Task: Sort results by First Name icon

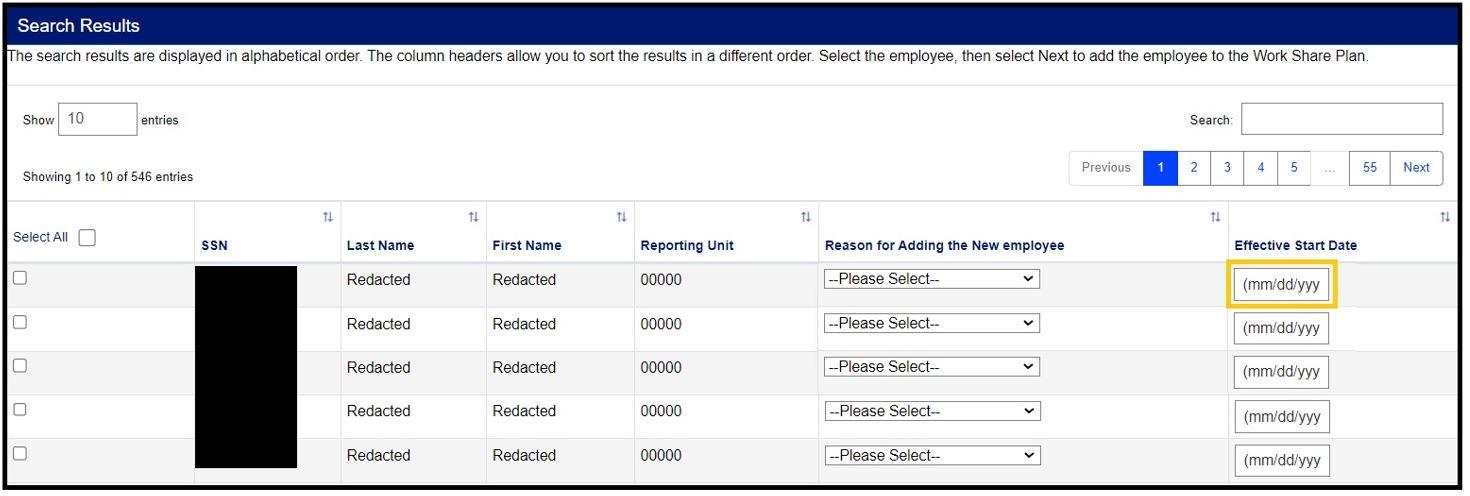Action: [621, 217]
